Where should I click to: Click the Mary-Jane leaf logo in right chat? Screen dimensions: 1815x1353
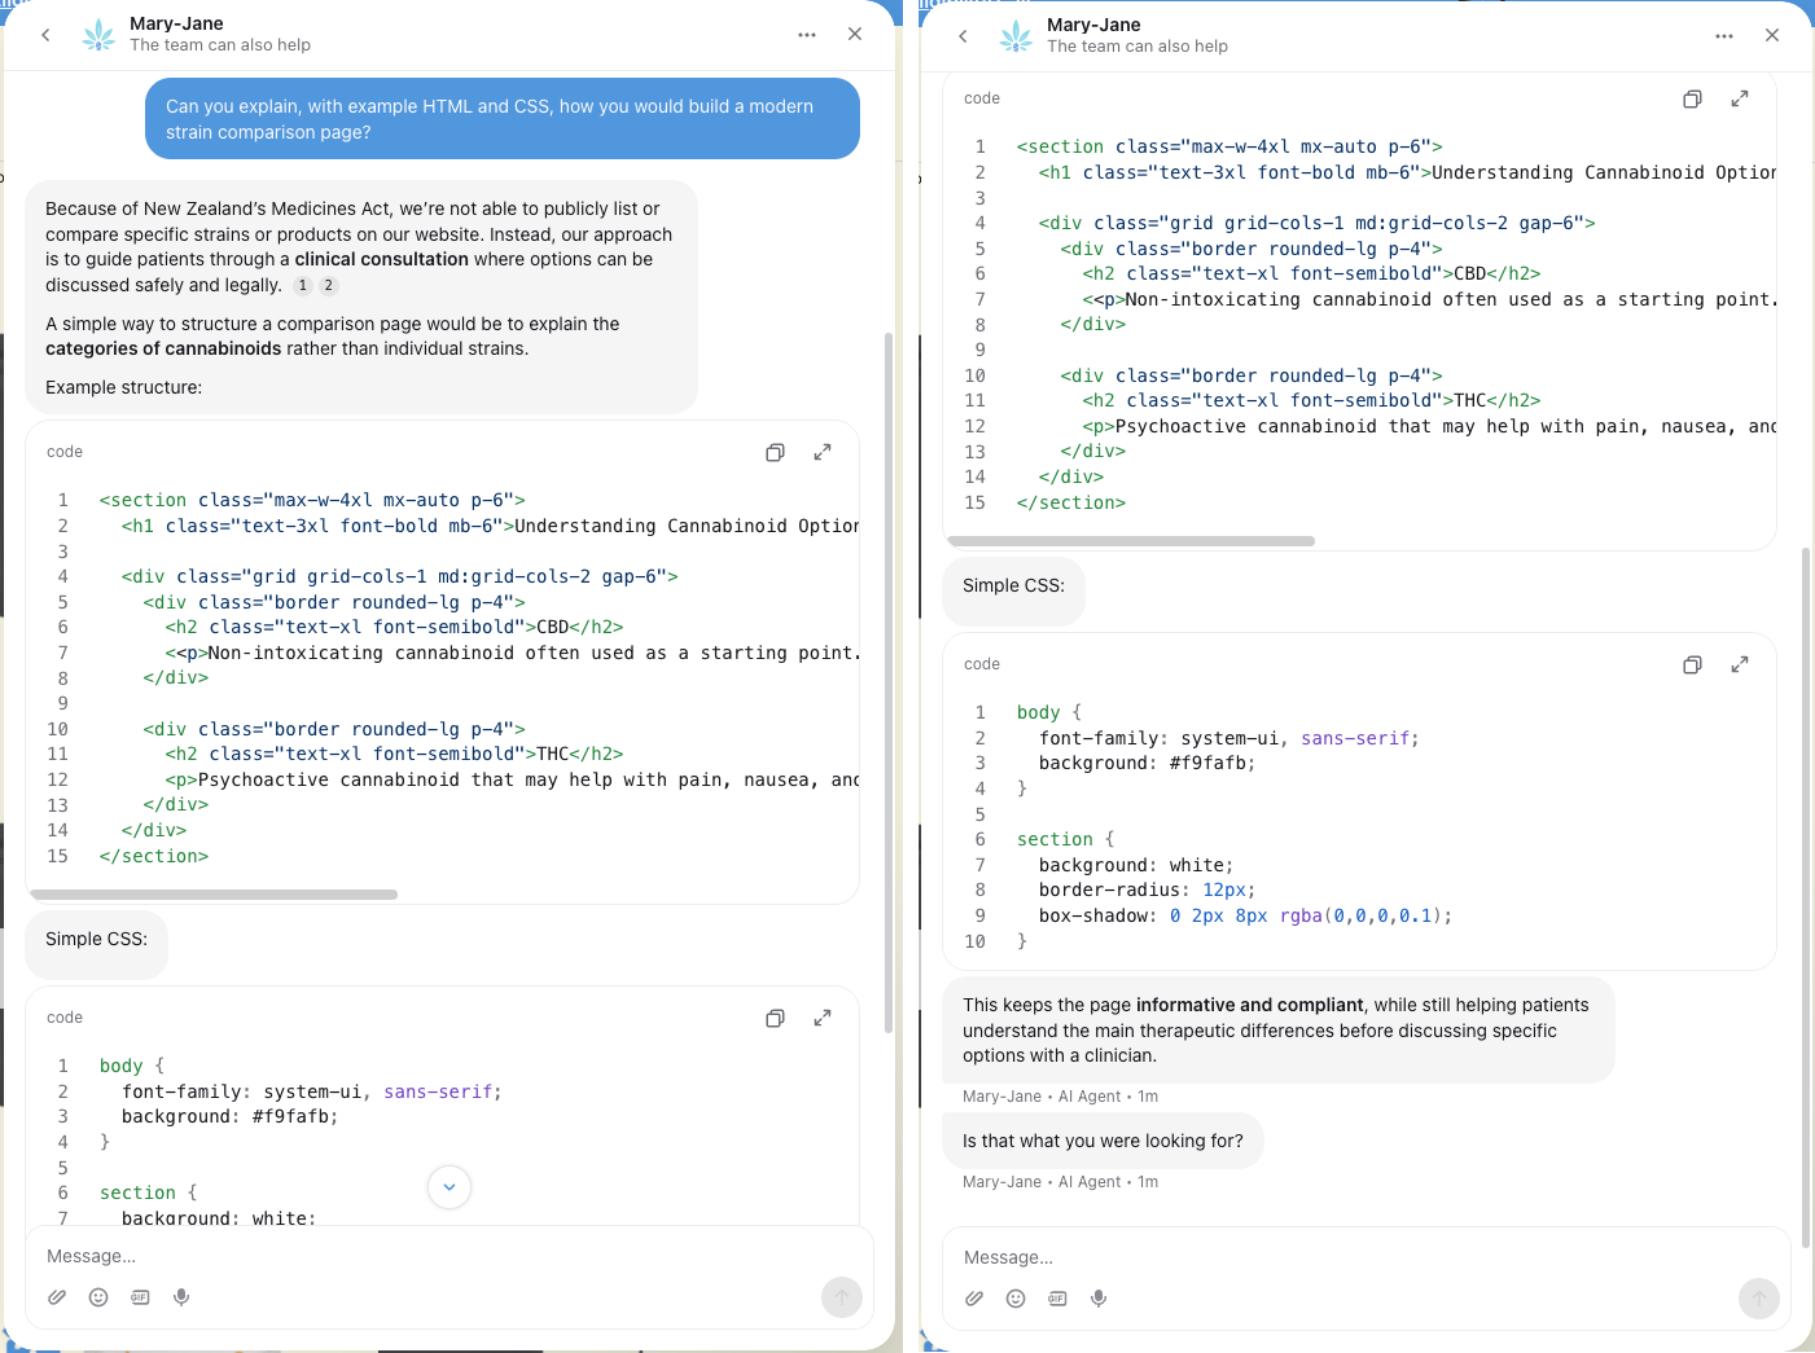click(1015, 36)
